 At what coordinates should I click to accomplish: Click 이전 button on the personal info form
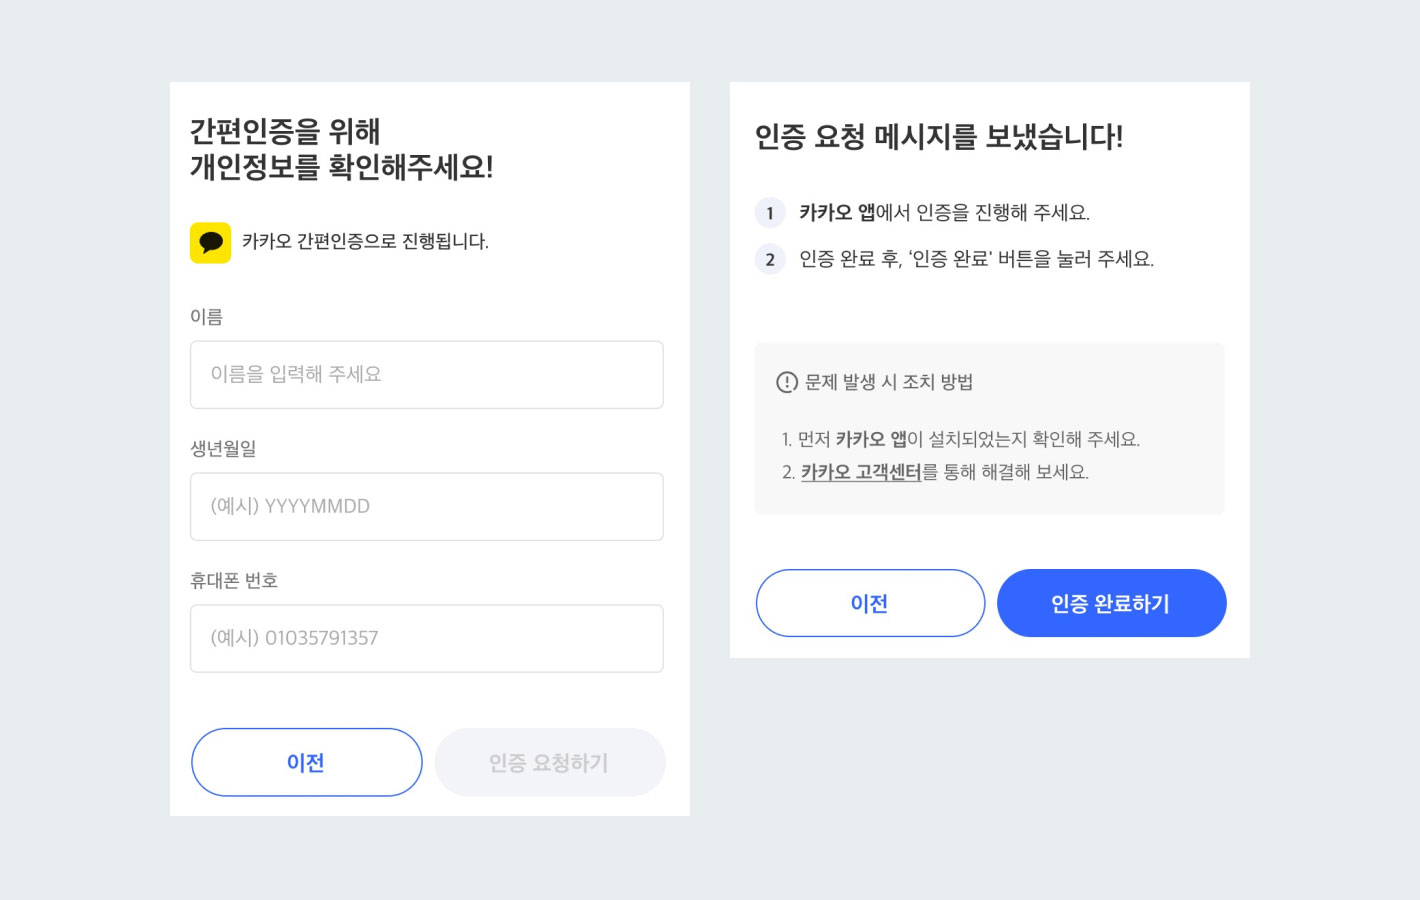pyautogui.click(x=306, y=762)
